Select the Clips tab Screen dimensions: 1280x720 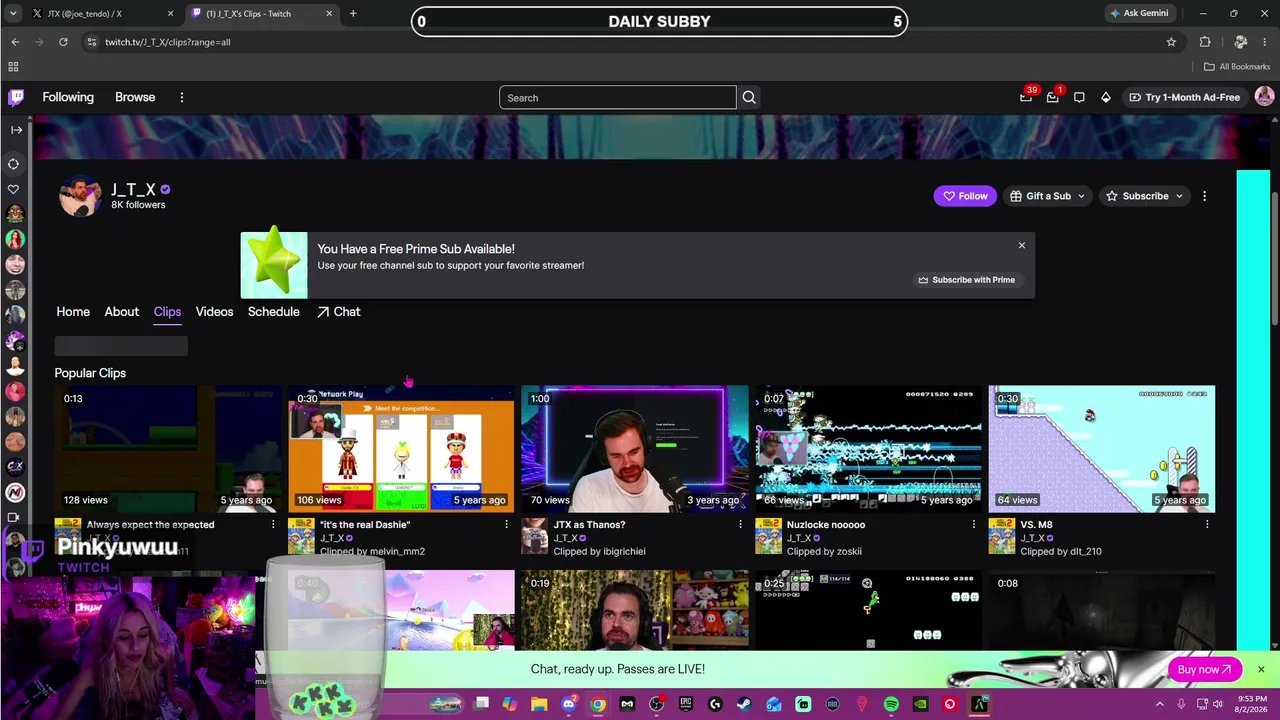click(167, 312)
